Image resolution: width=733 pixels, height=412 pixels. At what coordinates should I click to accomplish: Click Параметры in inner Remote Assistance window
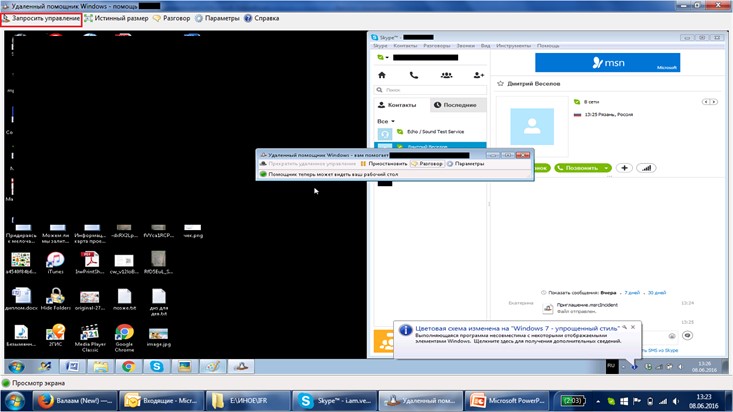click(x=466, y=164)
